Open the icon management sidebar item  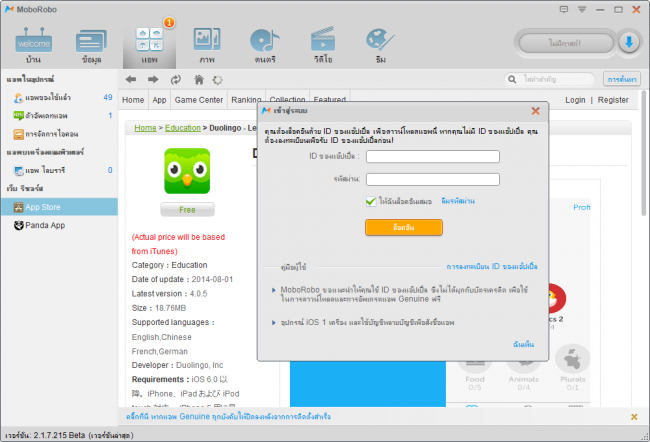pos(59,134)
